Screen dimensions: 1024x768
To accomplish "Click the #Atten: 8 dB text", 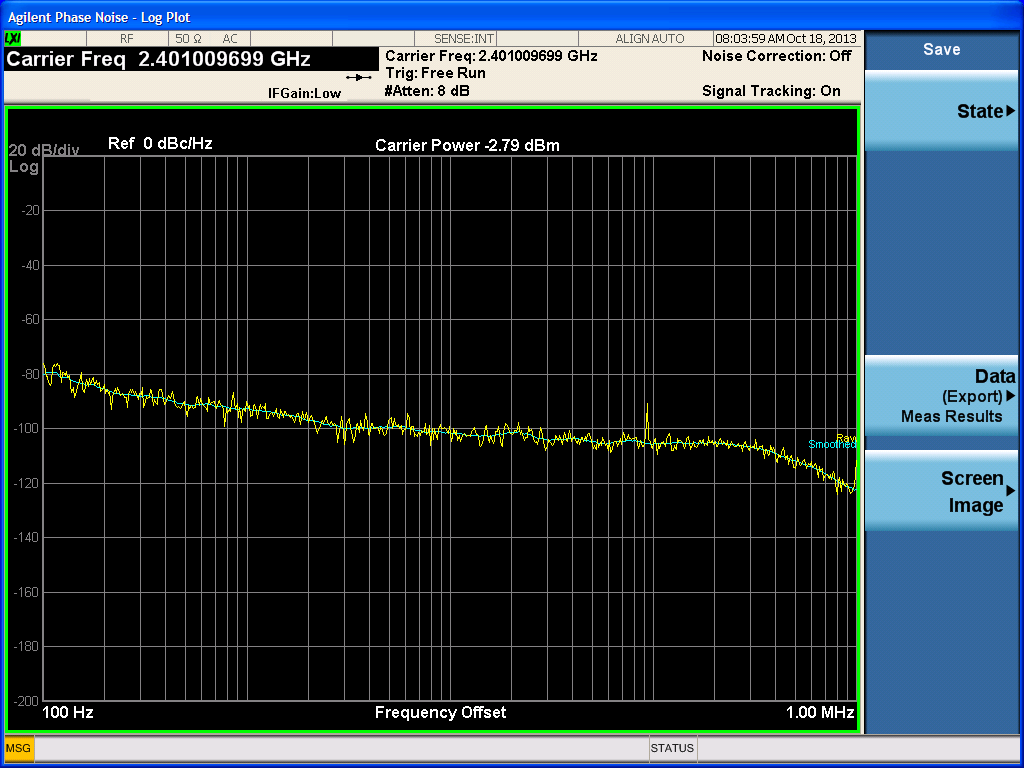I will click(x=426, y=91).
